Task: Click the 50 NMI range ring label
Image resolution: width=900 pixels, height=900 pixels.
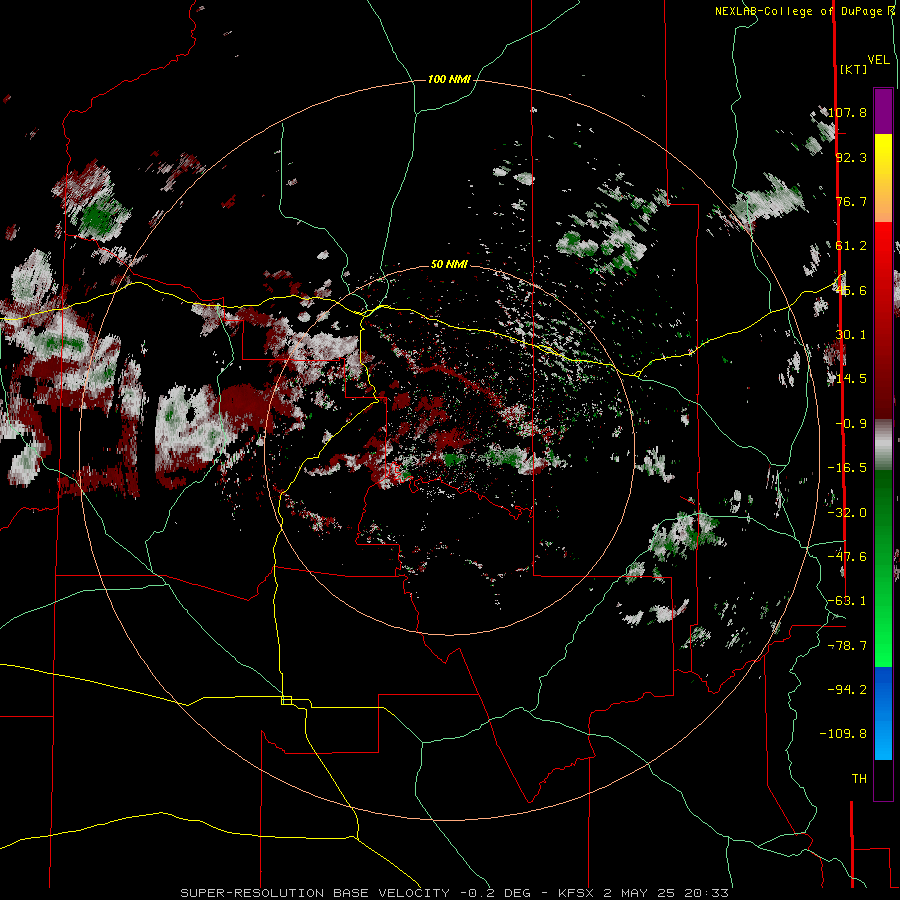Action: (449, 265)
